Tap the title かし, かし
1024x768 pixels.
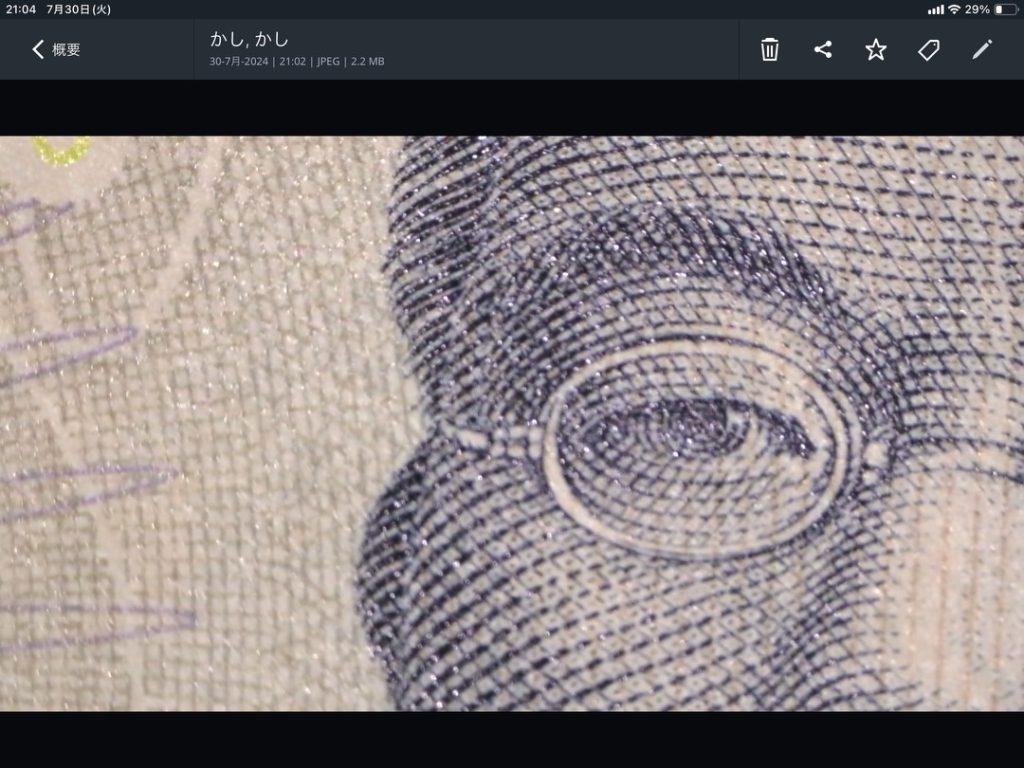(x=249, y=40)
